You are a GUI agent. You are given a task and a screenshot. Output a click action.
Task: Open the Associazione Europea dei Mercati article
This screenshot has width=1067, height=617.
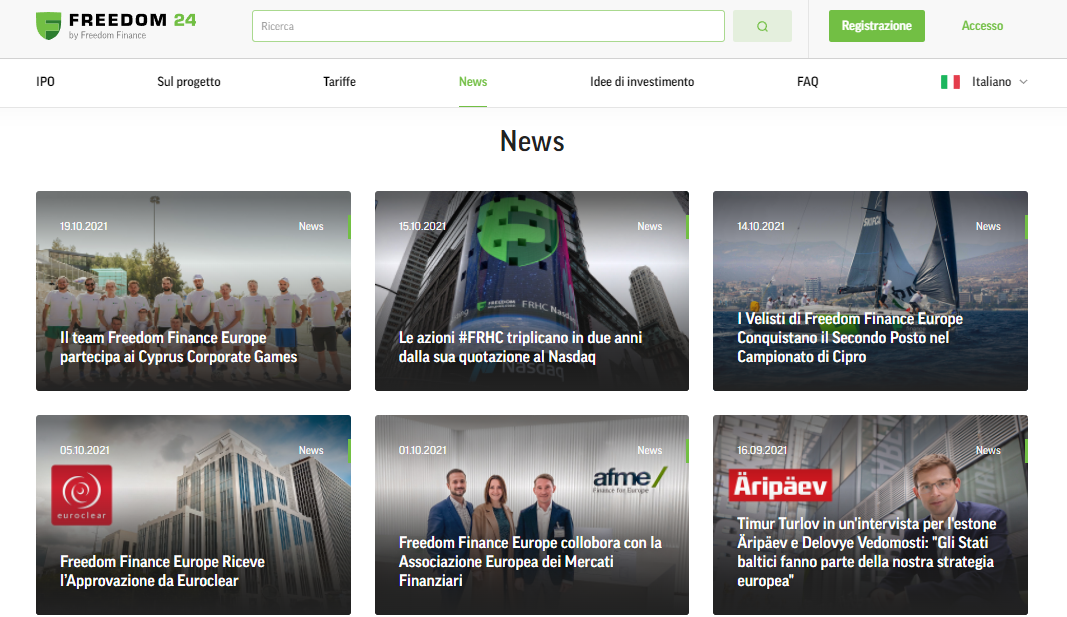pyautogui.click(x=529, y=561)
